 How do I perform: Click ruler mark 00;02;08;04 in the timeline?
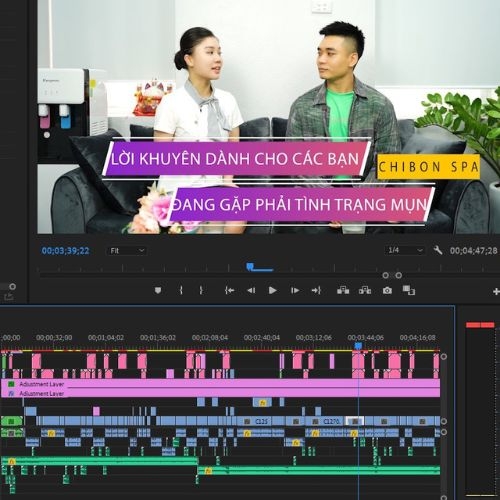point(210,338)
